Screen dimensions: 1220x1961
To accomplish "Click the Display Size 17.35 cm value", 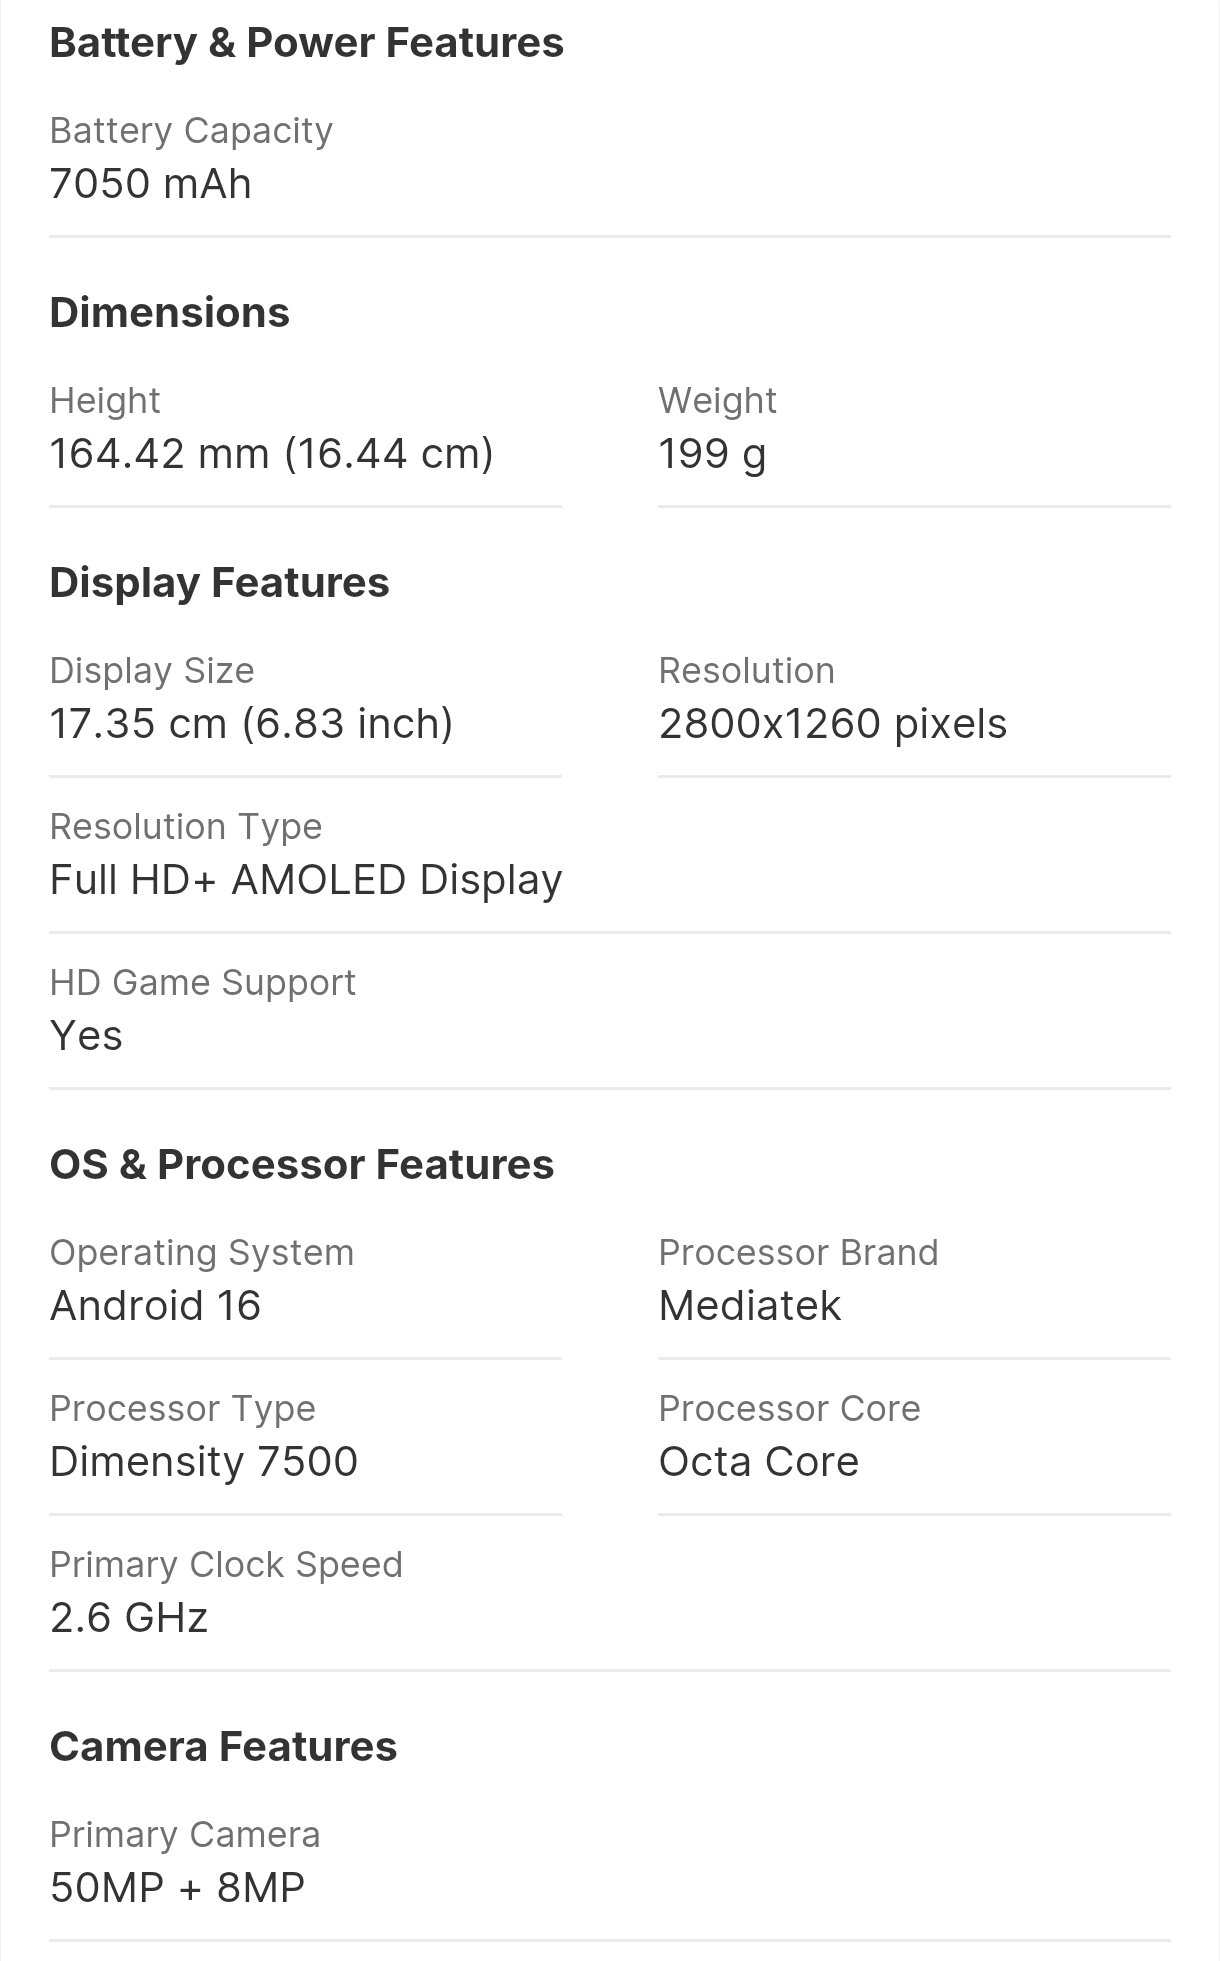I will point(251,724).
